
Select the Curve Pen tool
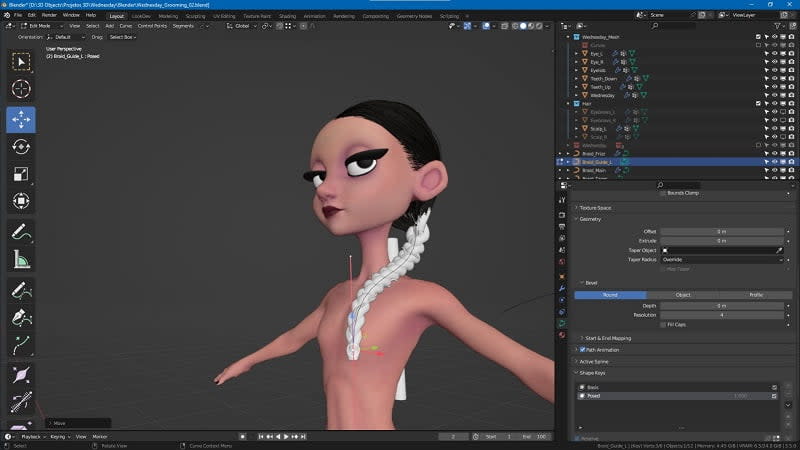click(x=21, y=317)
